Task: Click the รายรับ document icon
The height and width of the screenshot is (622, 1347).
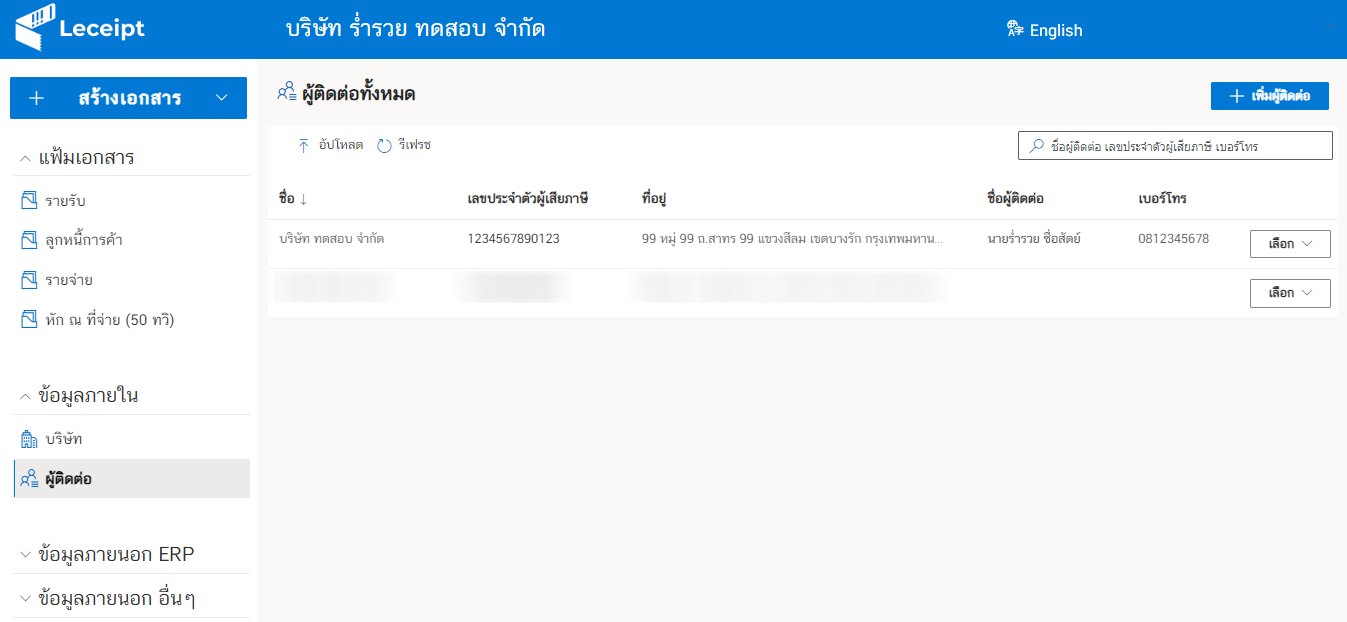Action: point(29,201)
